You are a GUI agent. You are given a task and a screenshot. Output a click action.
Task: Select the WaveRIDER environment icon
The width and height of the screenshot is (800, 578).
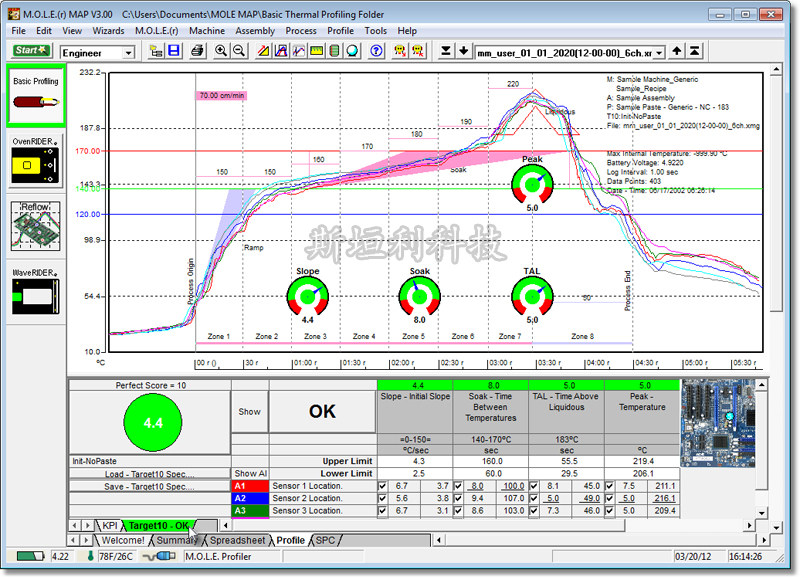36,292
